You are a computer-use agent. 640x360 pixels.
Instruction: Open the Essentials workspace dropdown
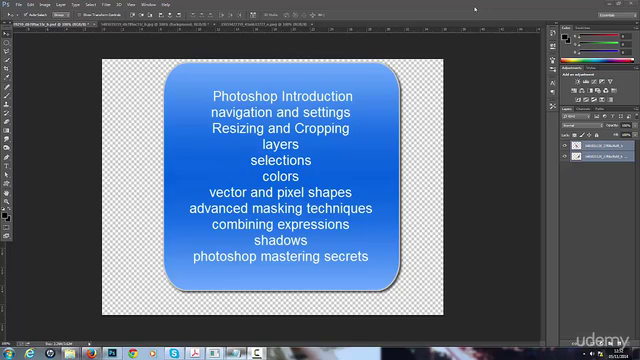[617, 15]
